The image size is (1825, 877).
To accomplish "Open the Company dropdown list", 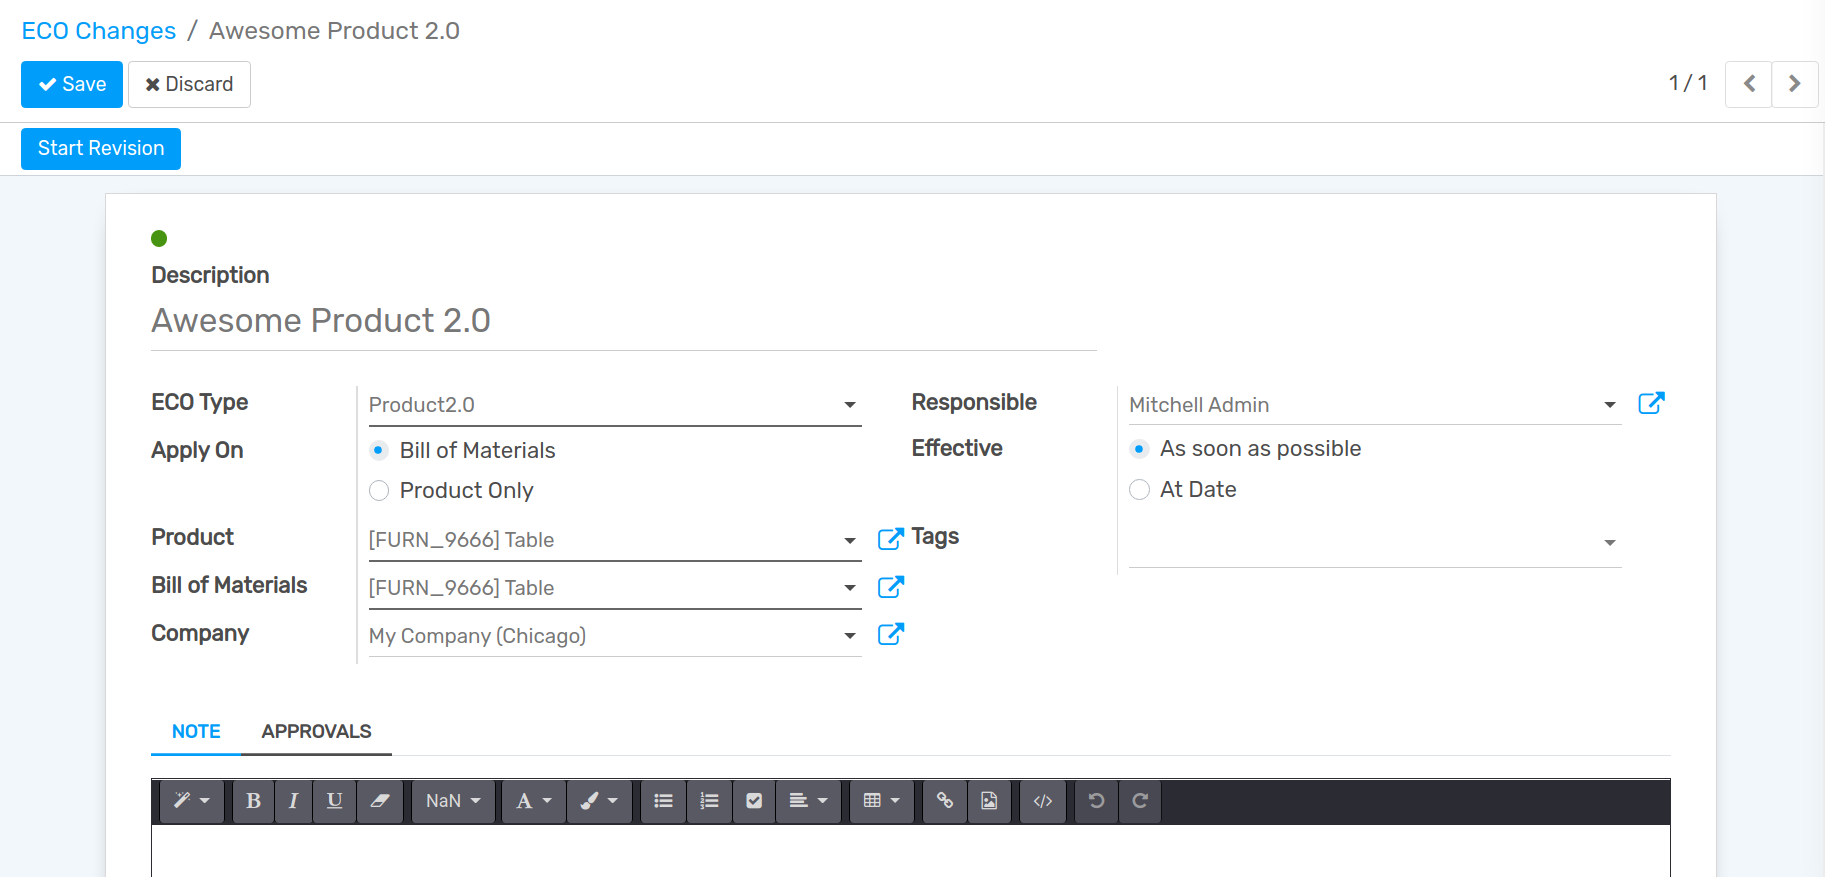I will tap(849, 636).
